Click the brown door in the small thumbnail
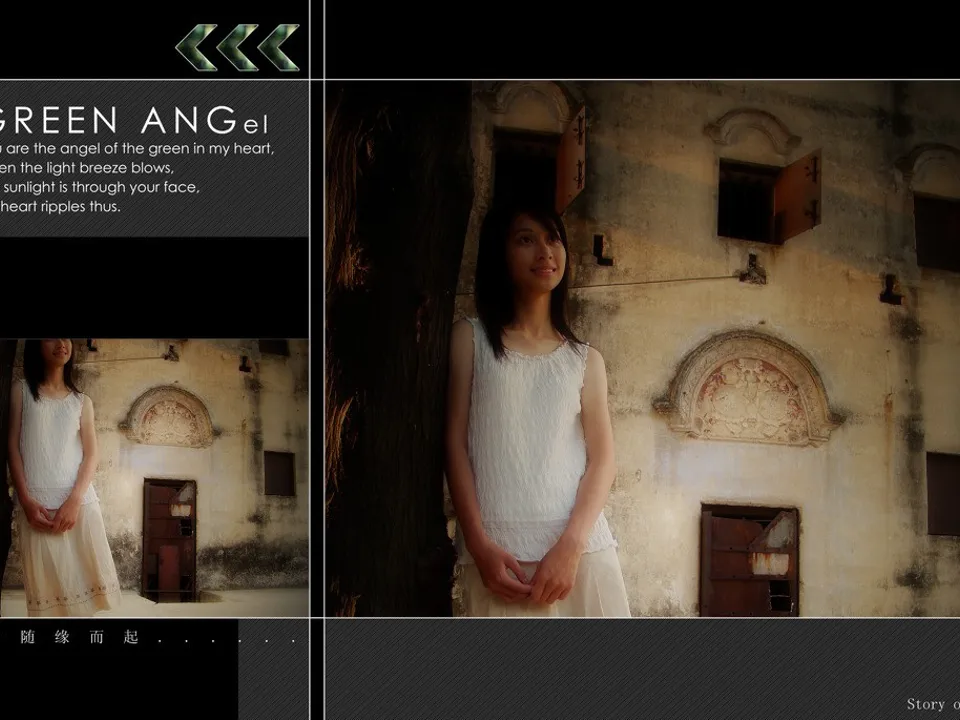960x720 pixels. click(169, 539)
